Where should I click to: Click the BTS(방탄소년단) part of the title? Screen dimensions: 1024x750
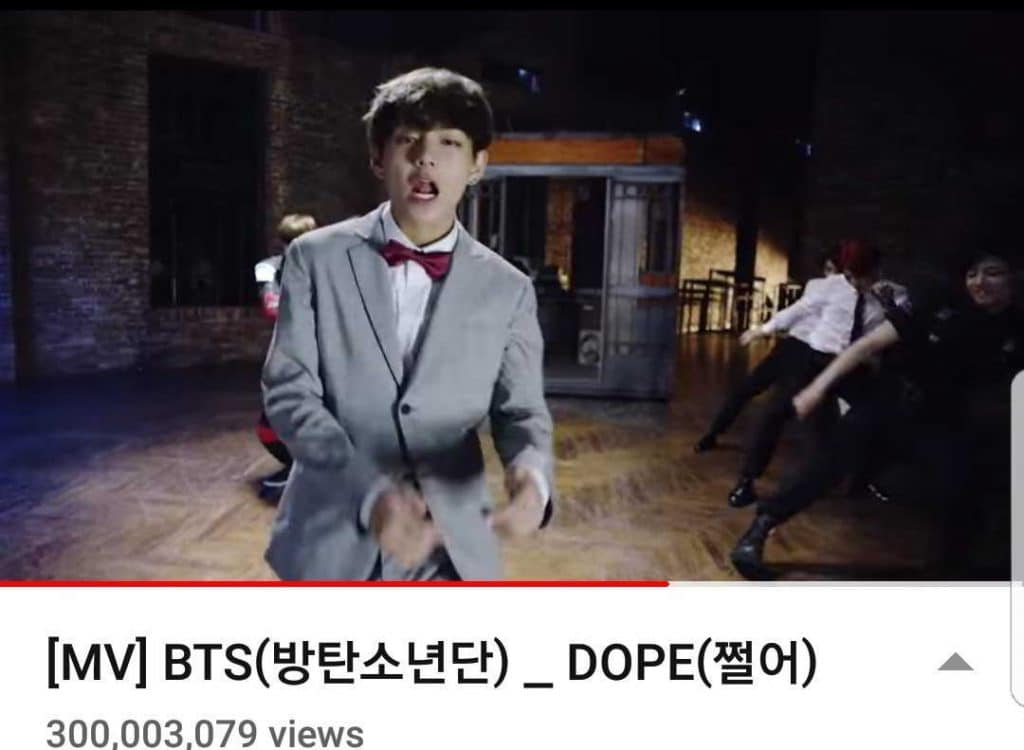336,662
